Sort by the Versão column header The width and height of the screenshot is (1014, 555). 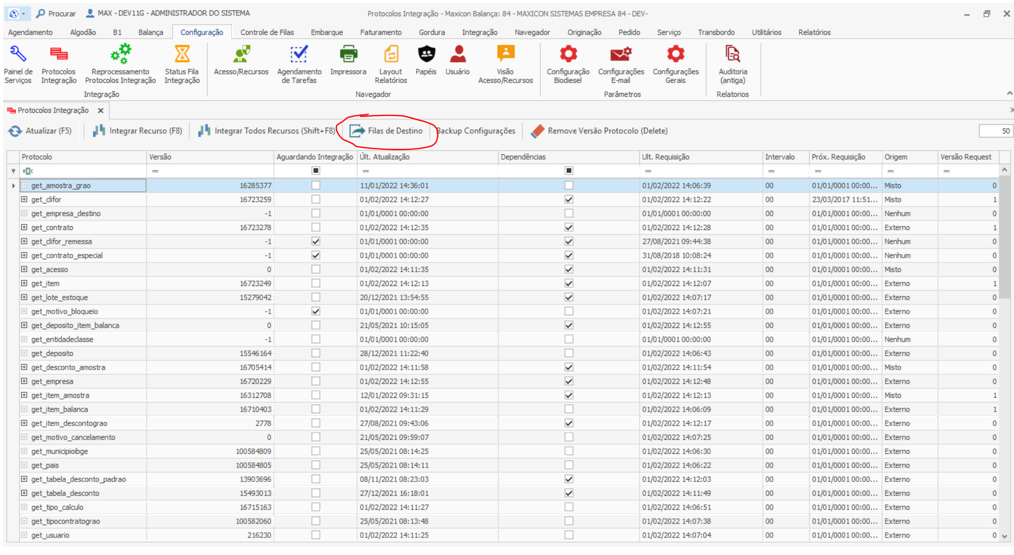pos(210,157)
